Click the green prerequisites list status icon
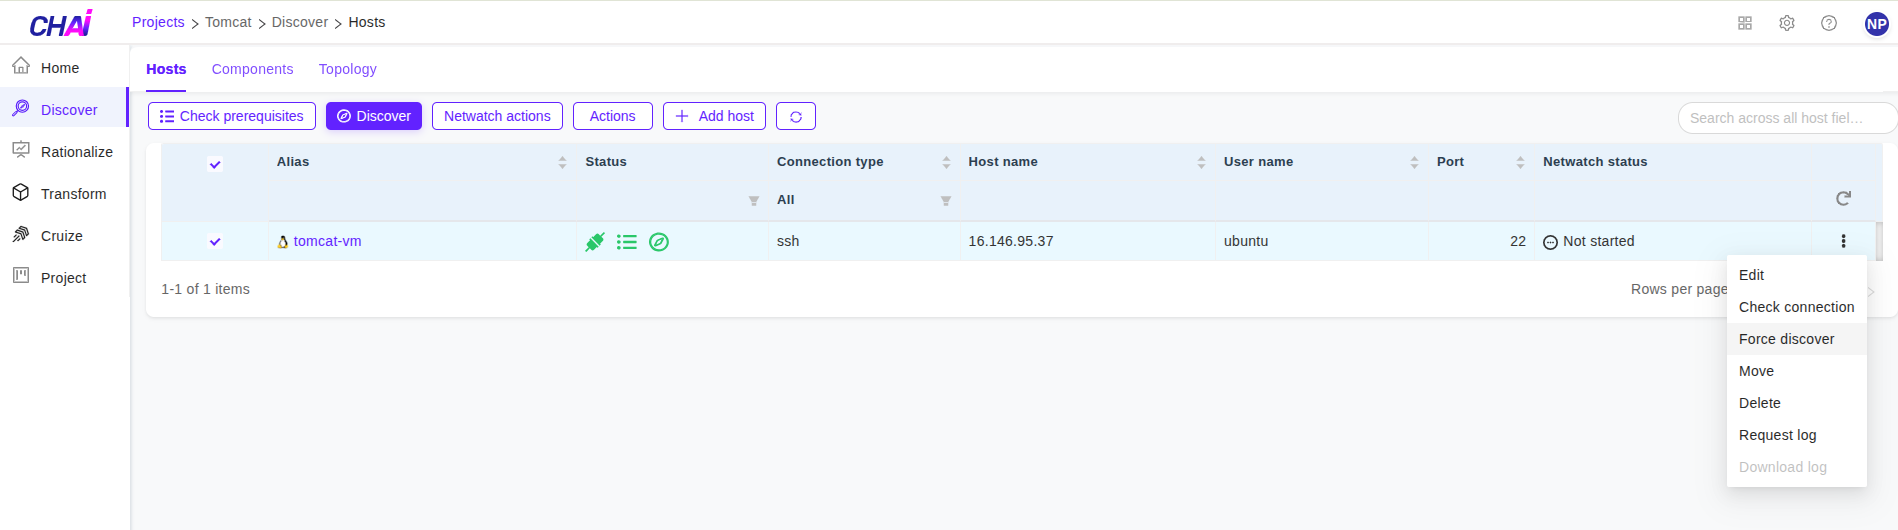1898x530 pixels. point(627,242)
